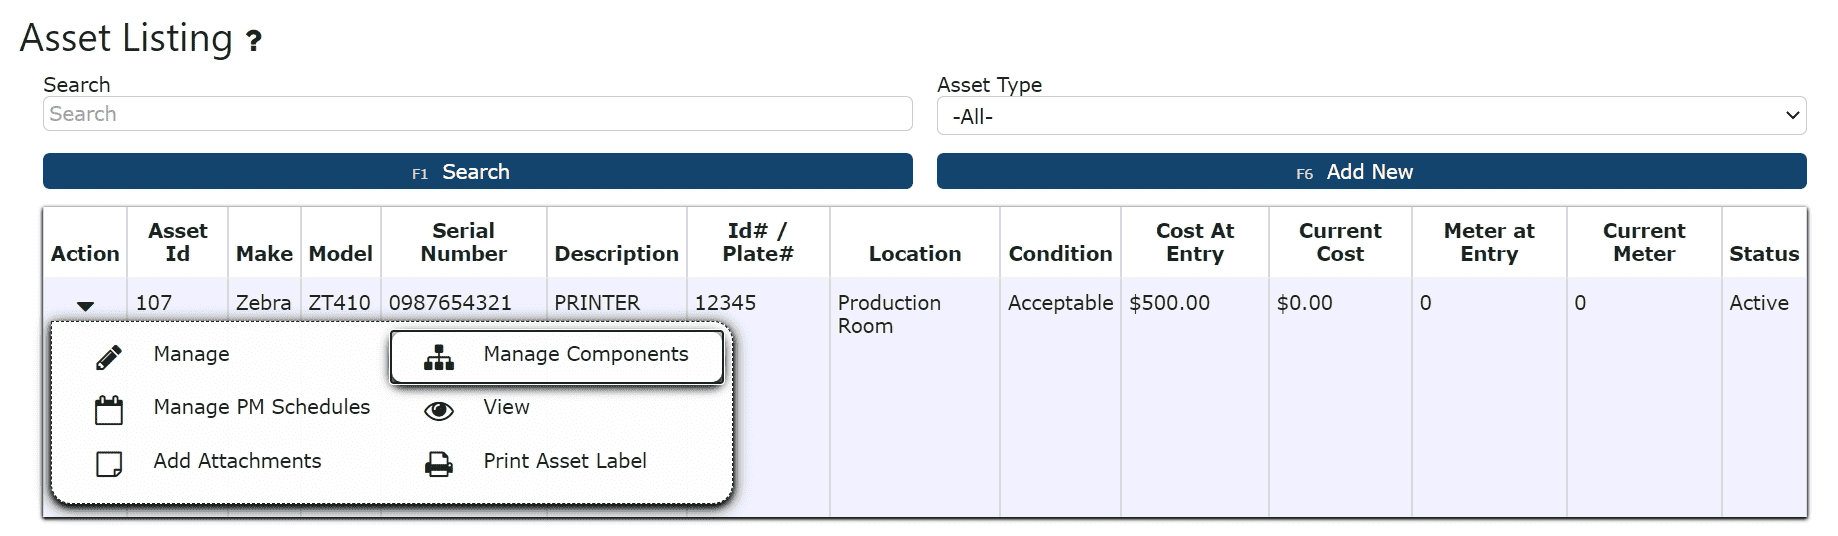Click the help question mark beside Asset Listing
The image size is (1838, 536).
pyautogui.click(x=254, y=41)
